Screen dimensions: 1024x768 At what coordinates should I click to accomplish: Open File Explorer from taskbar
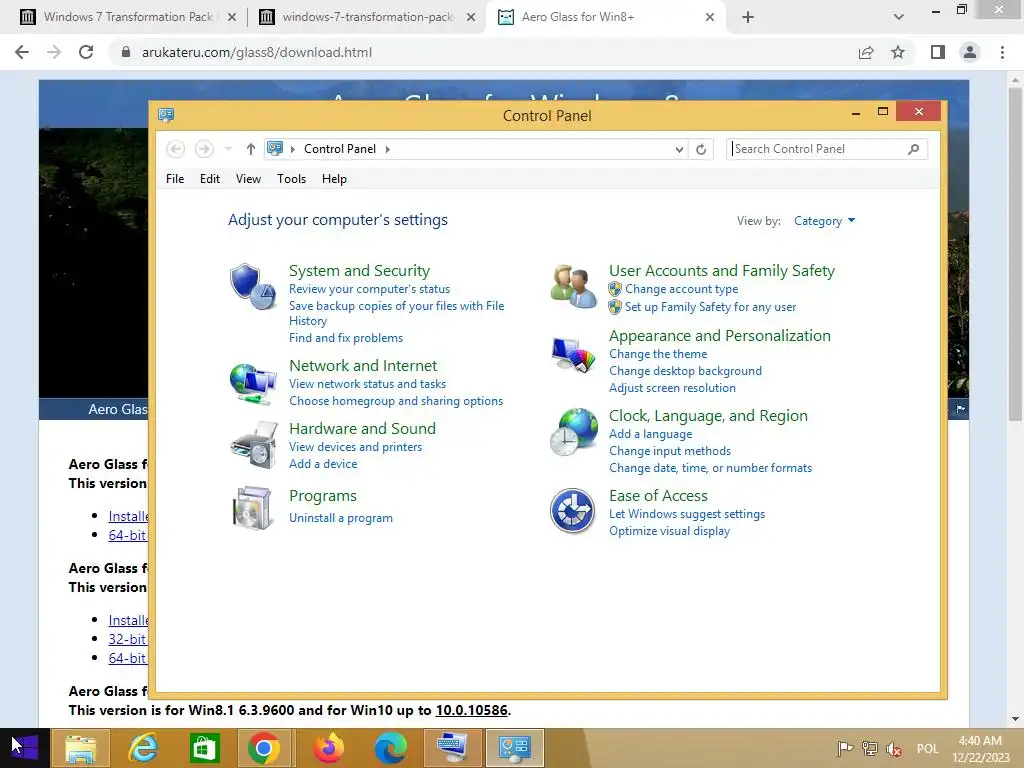pos(80,748)
